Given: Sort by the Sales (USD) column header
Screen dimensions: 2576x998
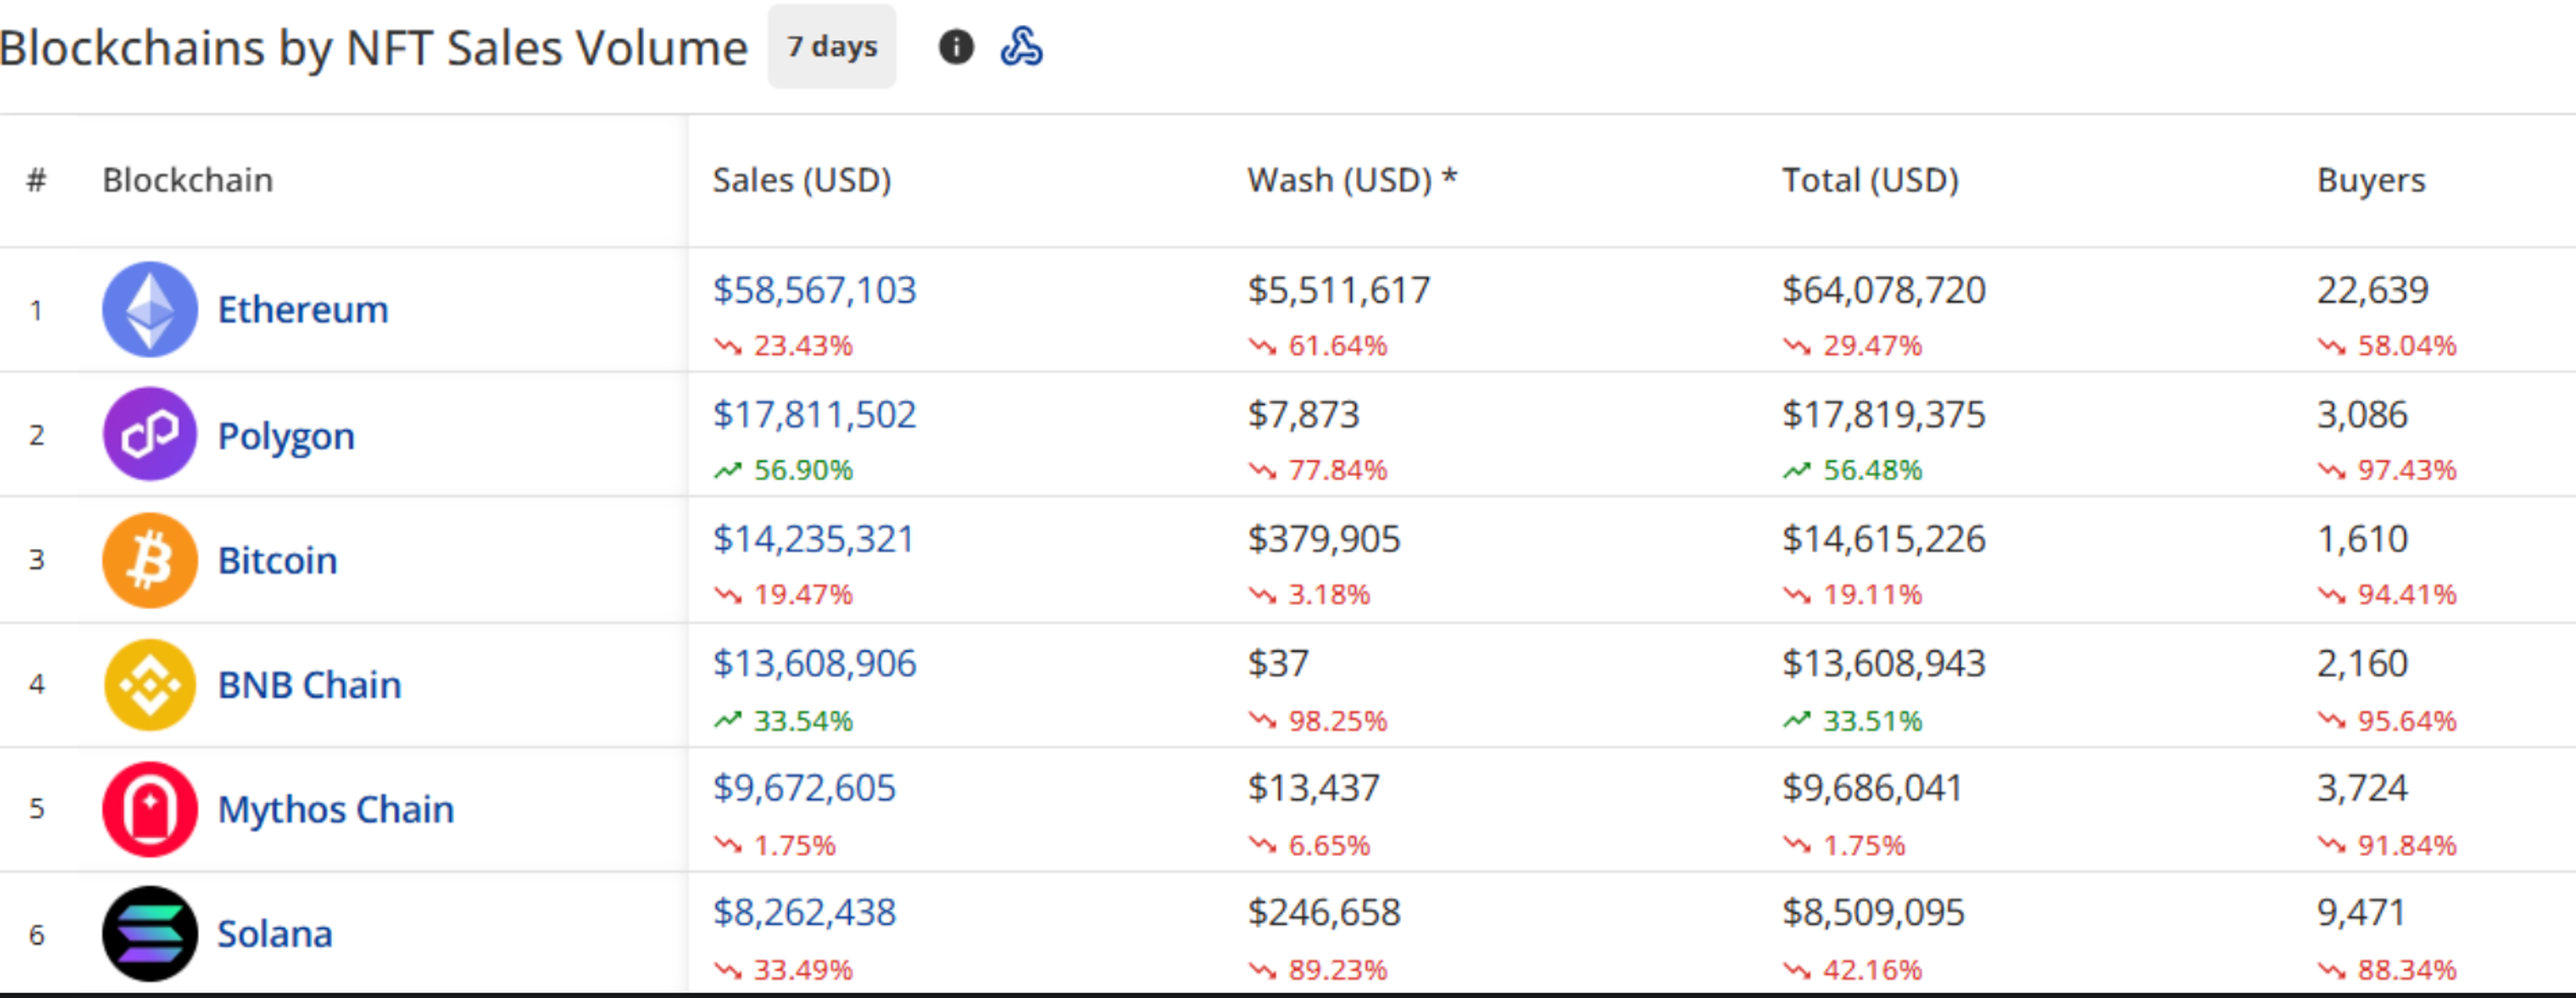Looking at the screenshot, I should tap(801, 180).
